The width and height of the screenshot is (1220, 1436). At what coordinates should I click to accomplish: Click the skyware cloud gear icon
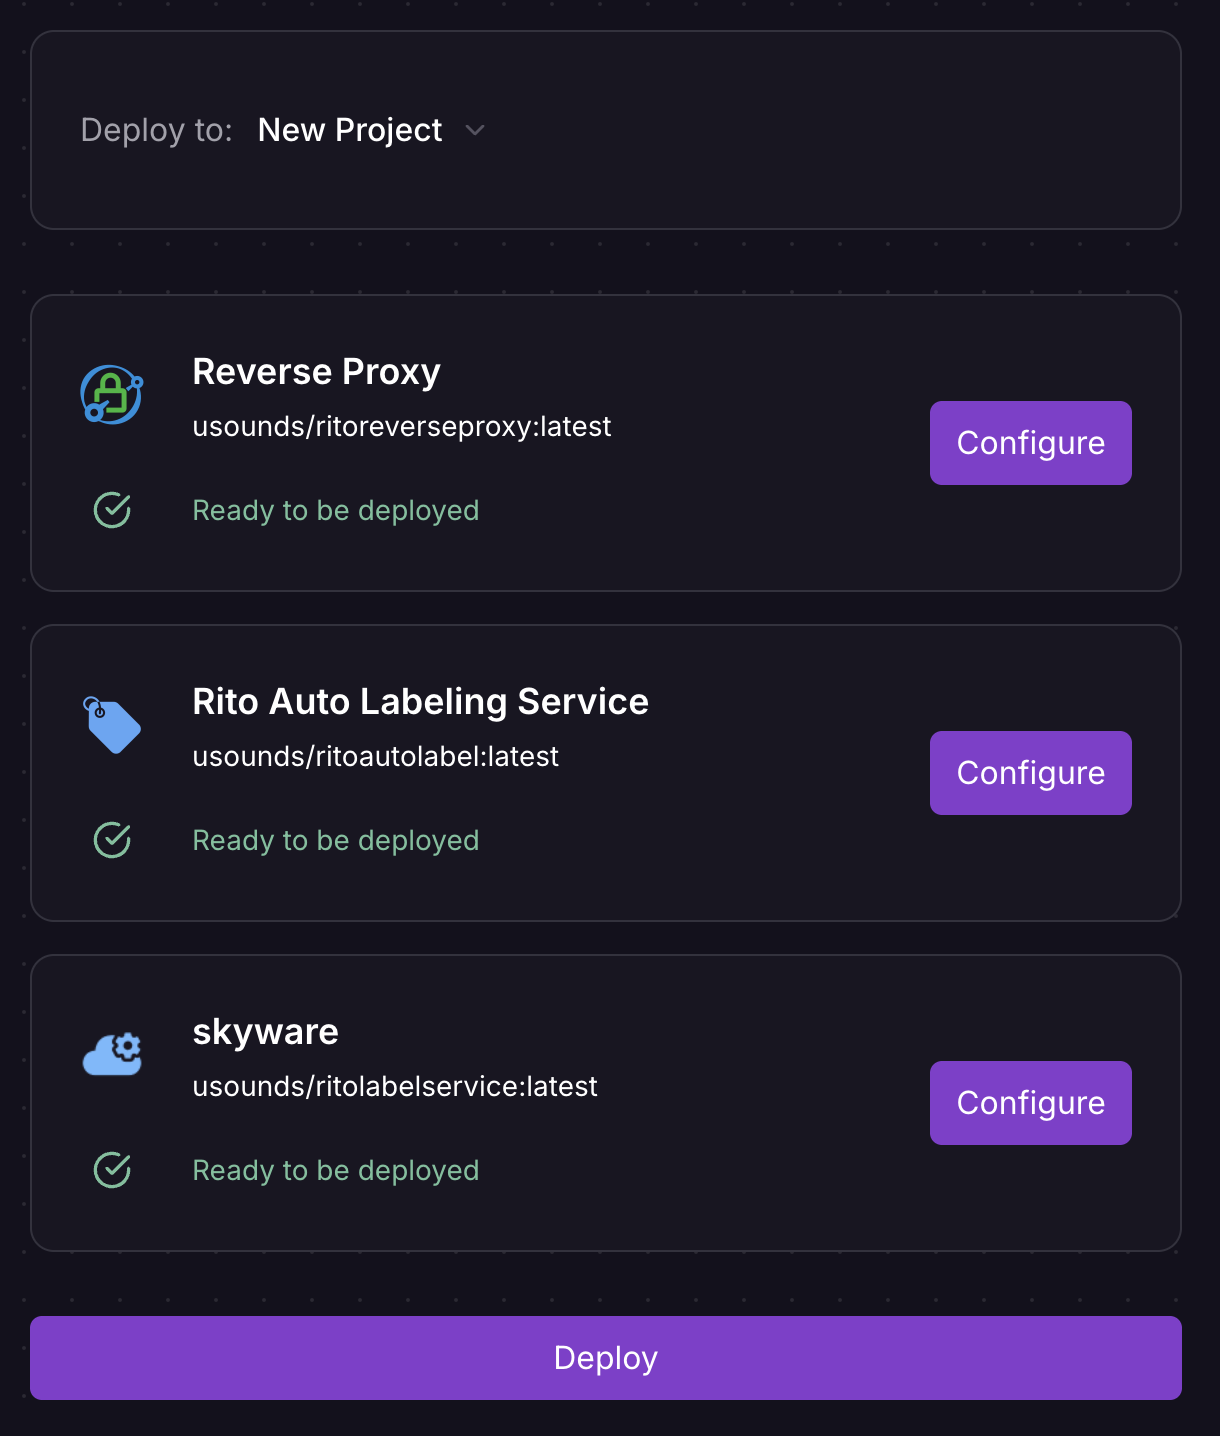coord(112,1055)
